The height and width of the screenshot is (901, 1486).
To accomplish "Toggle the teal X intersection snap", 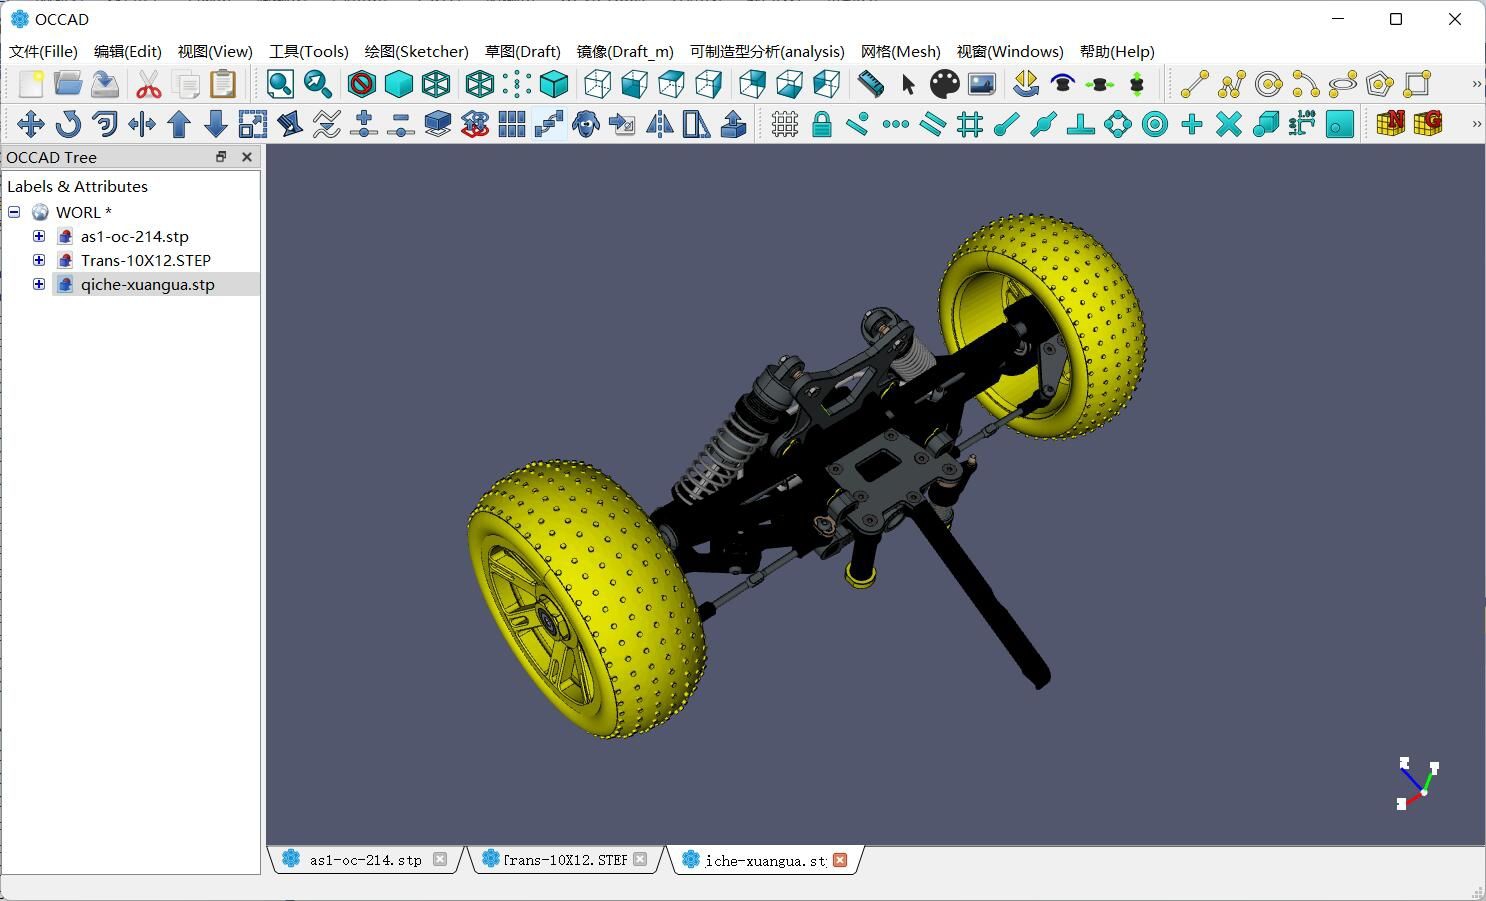I will pos(1229,124).
